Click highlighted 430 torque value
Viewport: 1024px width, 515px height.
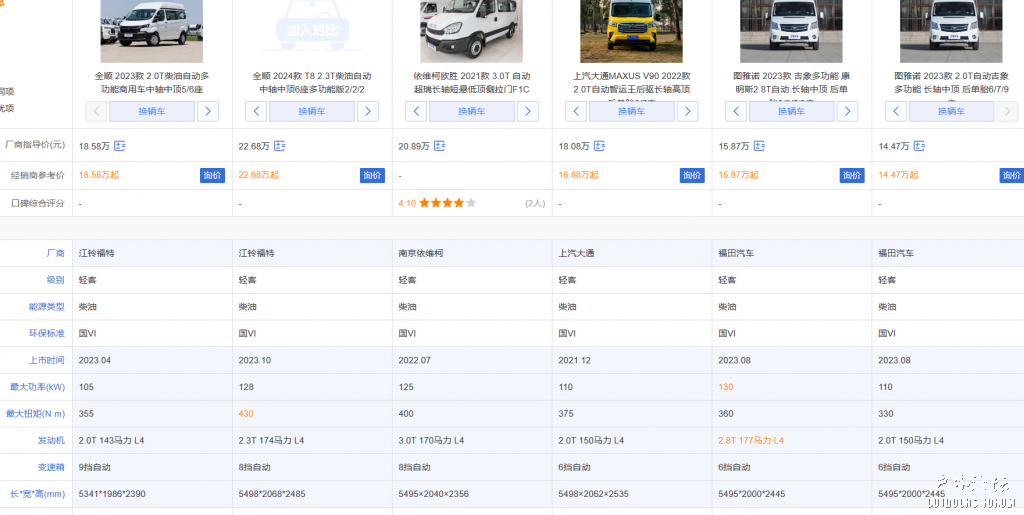coord(246,414)
